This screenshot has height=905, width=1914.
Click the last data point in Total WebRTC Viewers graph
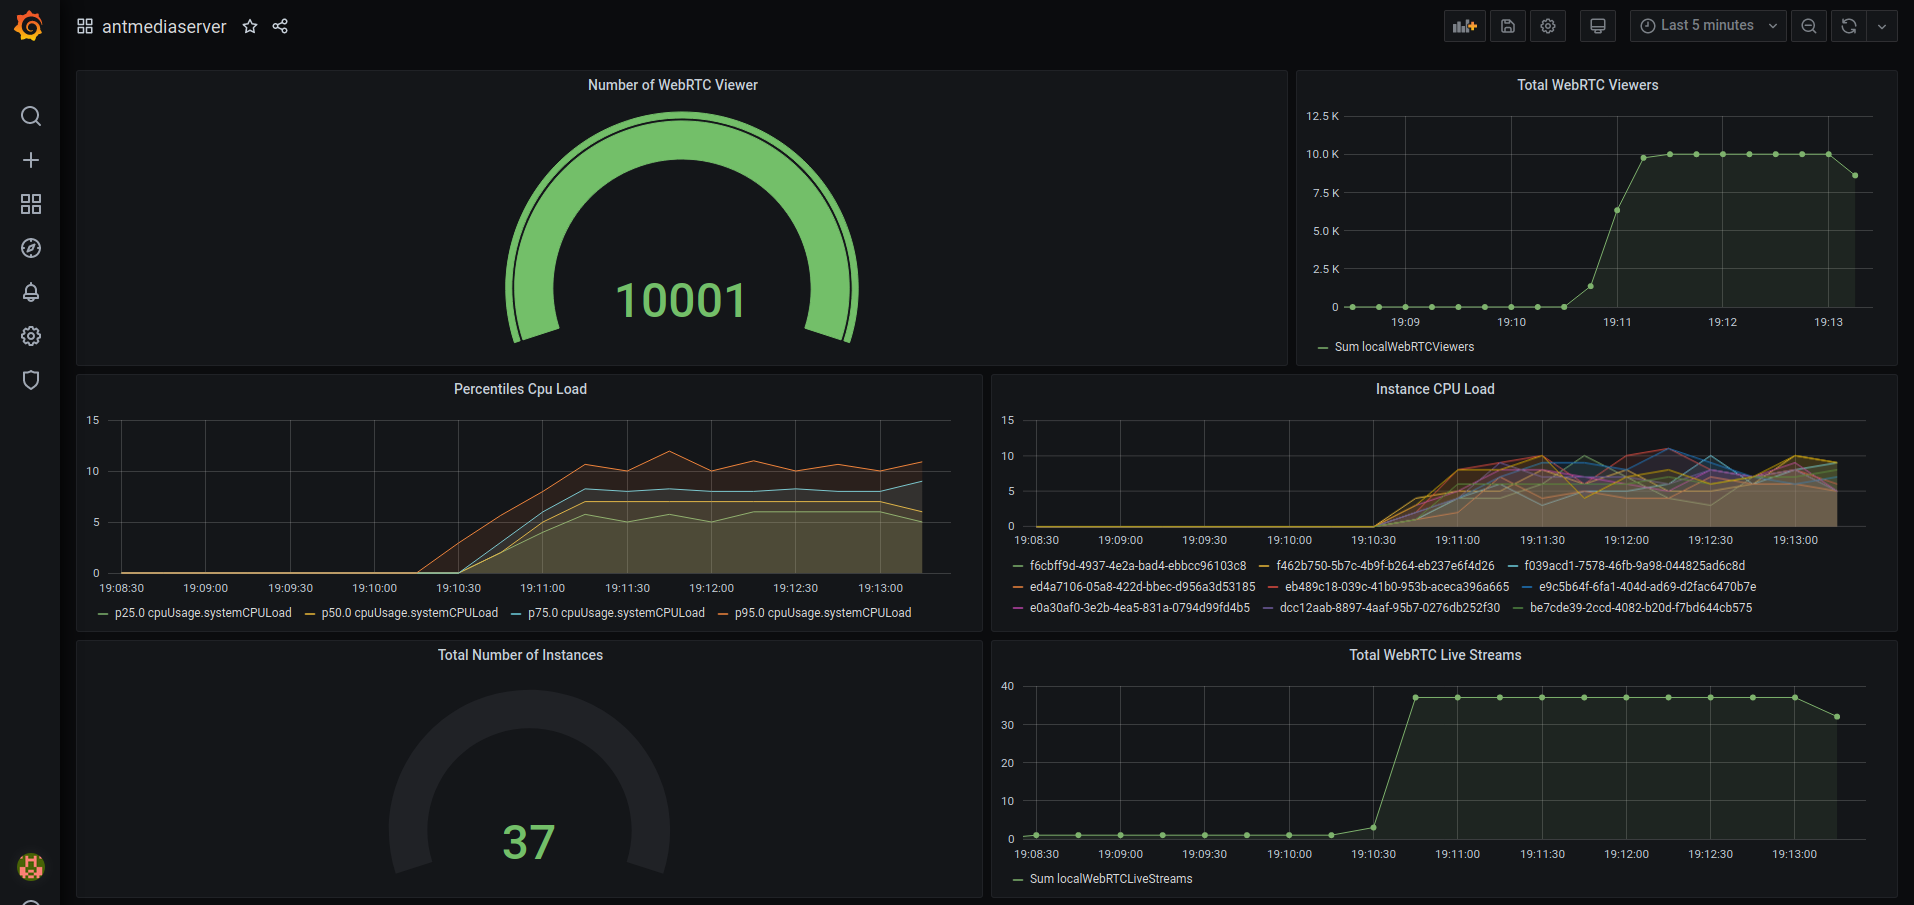pyautogui.click(x=1855, y=176)
